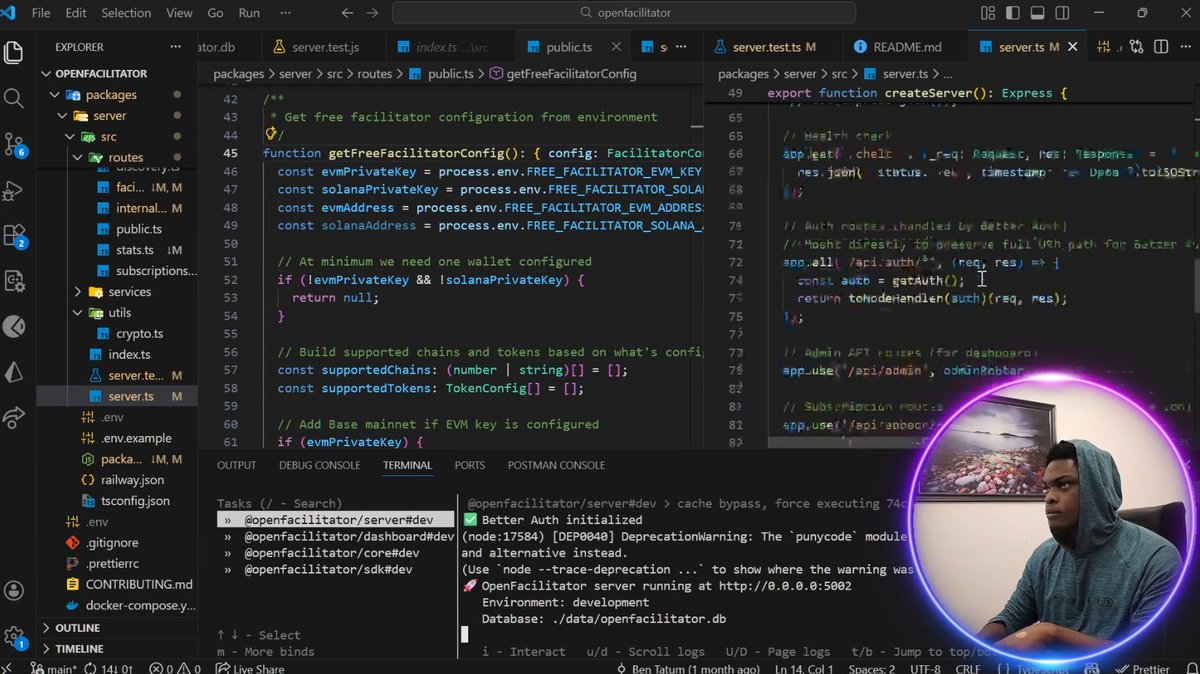
Task: Open hidden menu items ellipsis after Run
Action: pyautogui.click(x=284, y=13)
